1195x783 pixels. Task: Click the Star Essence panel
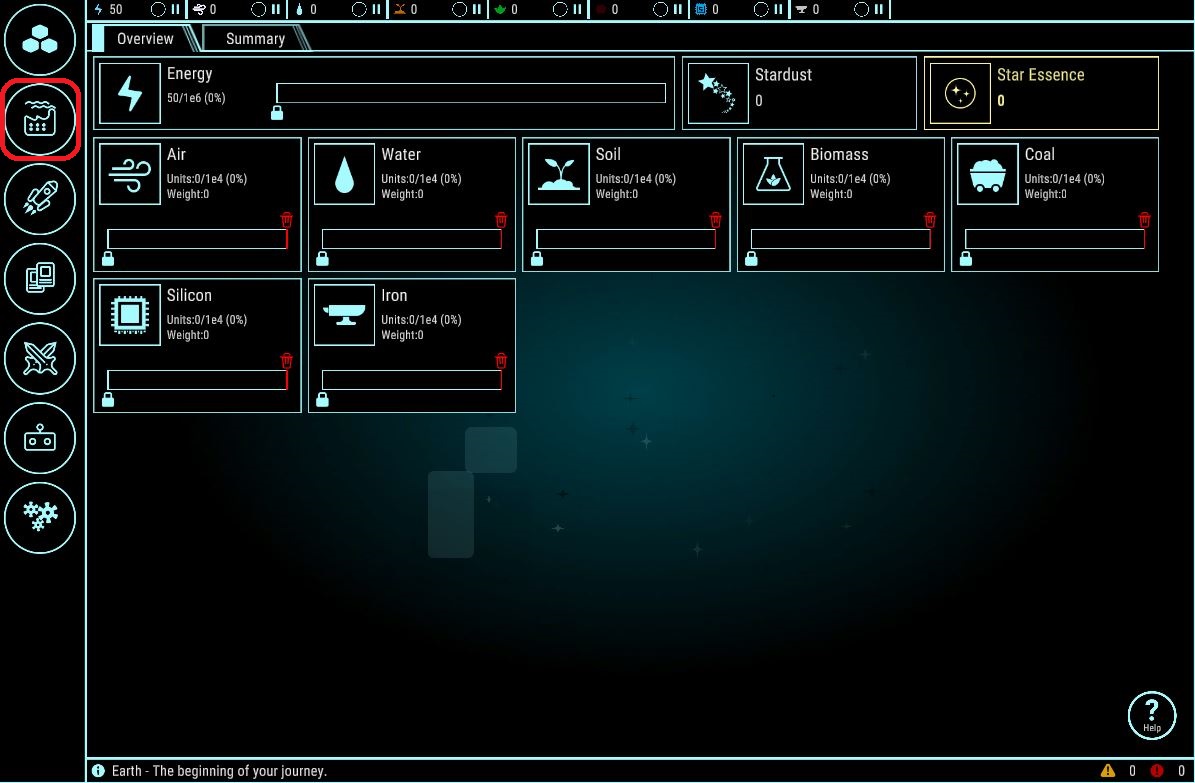click(x=1040, y=93)
